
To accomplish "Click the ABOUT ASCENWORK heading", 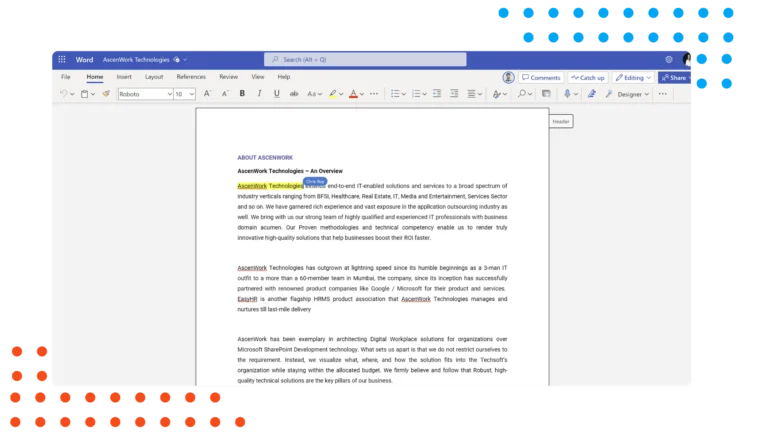I will (x=265, y=158).
